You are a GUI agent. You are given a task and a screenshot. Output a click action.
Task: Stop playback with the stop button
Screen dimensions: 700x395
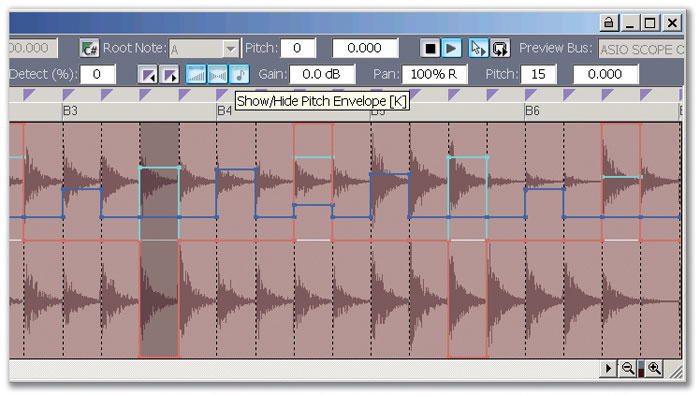click(430, 48)
